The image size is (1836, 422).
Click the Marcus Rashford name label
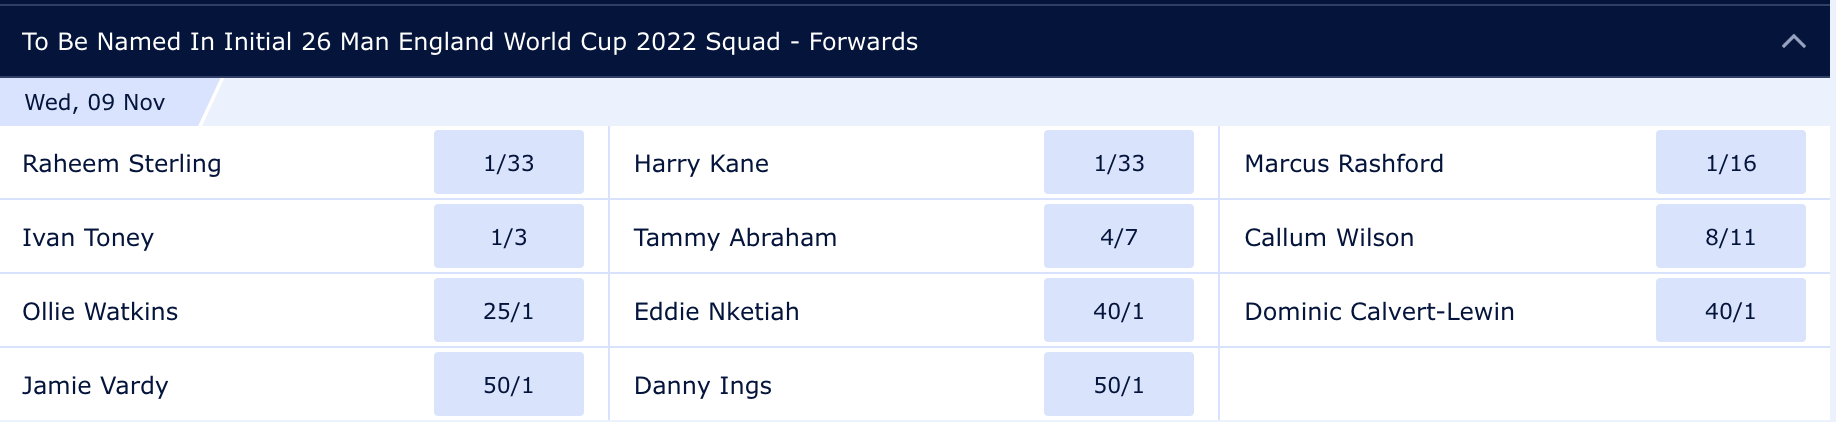(1344, 164)
